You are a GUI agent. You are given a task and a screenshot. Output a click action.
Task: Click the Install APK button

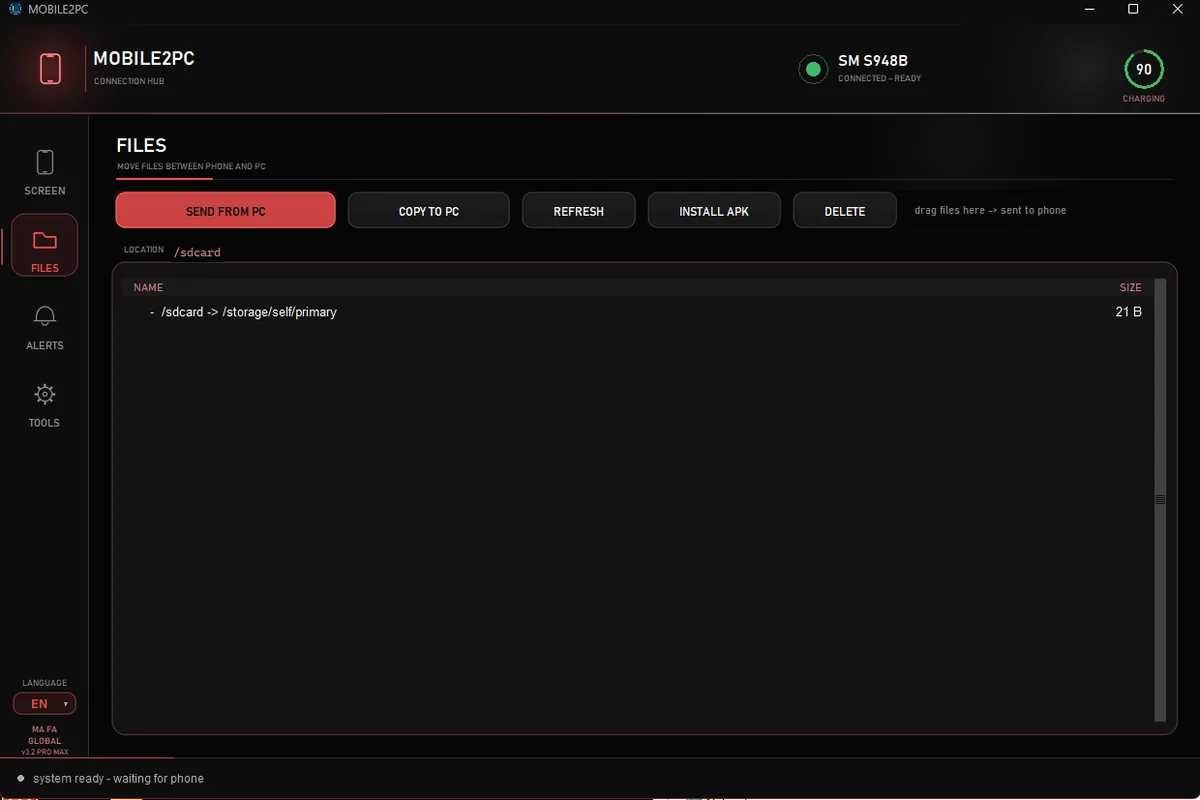pyautogui.click(x=714, y=211)
